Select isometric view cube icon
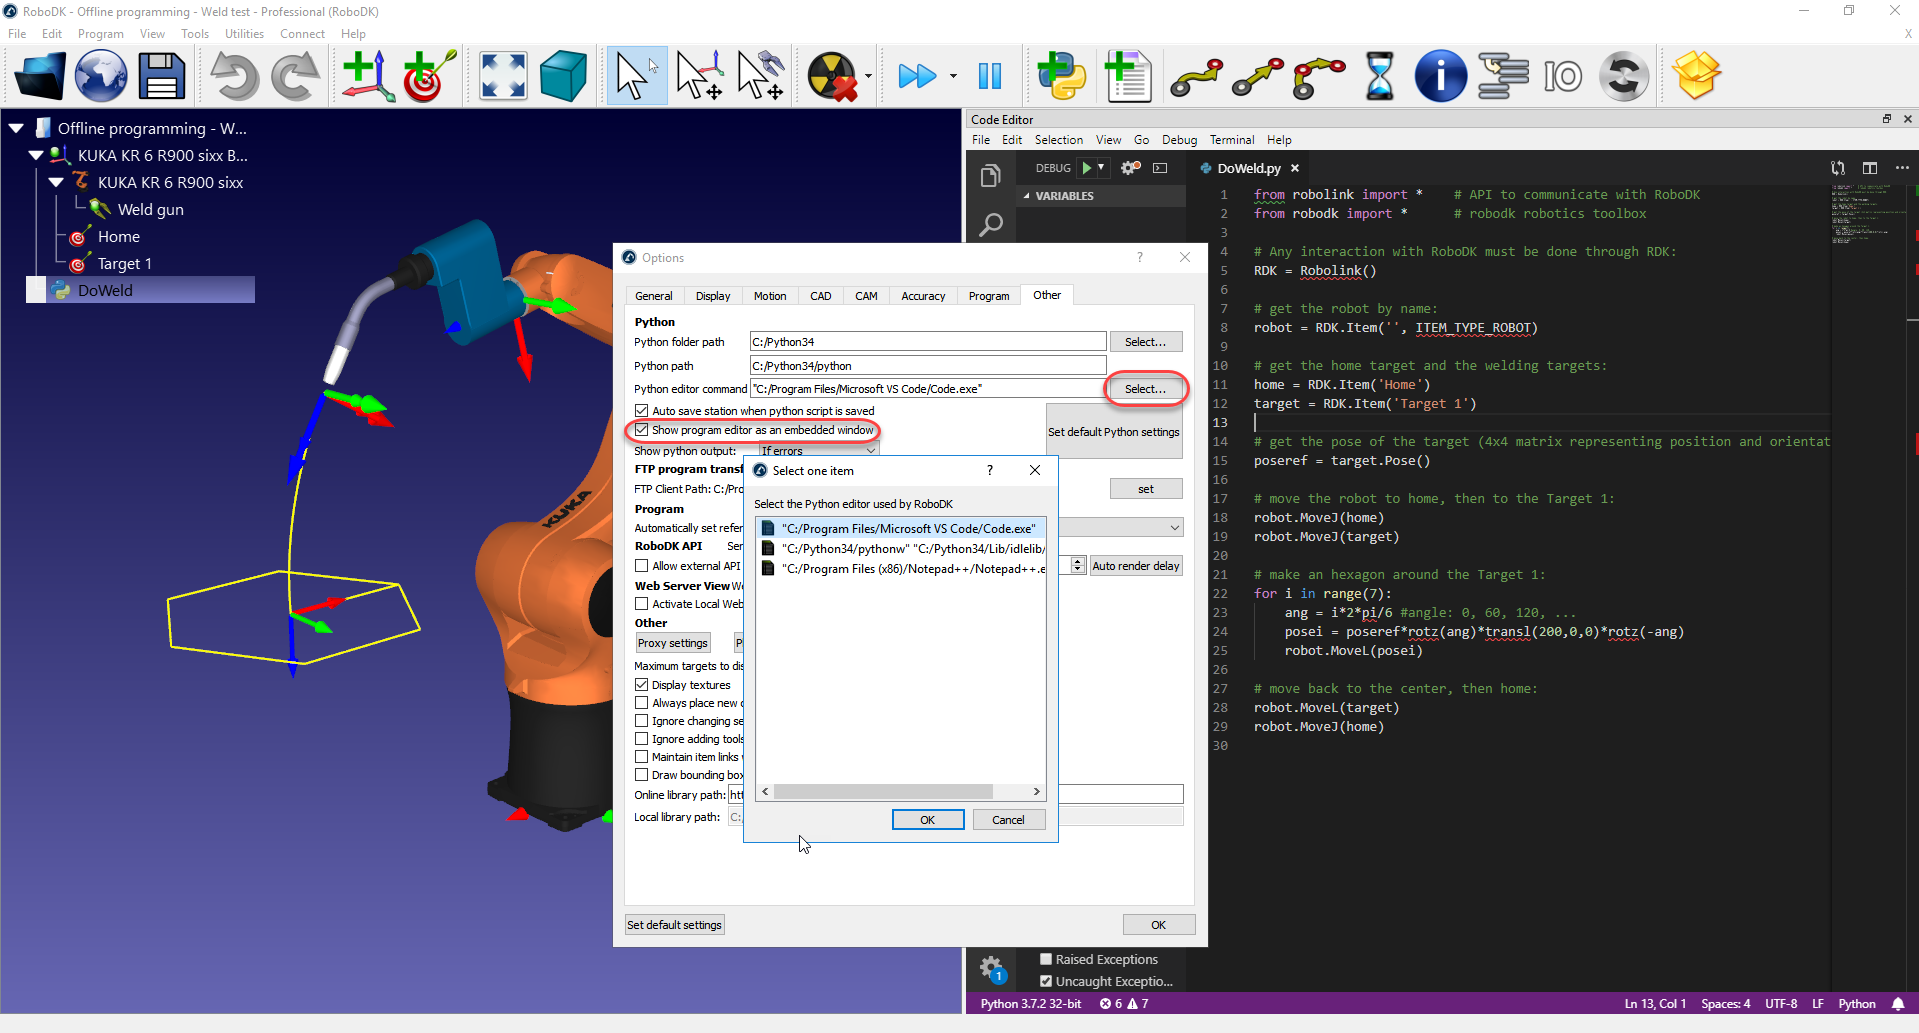The image size is (1919, 1033). coord(563,76)
